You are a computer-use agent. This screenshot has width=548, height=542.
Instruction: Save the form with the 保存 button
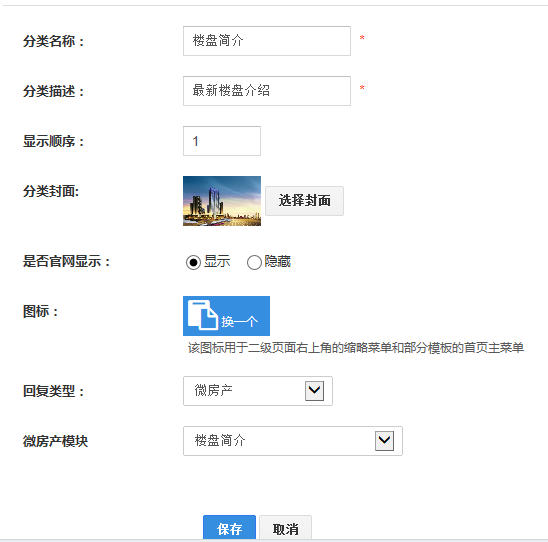point(229,528)
